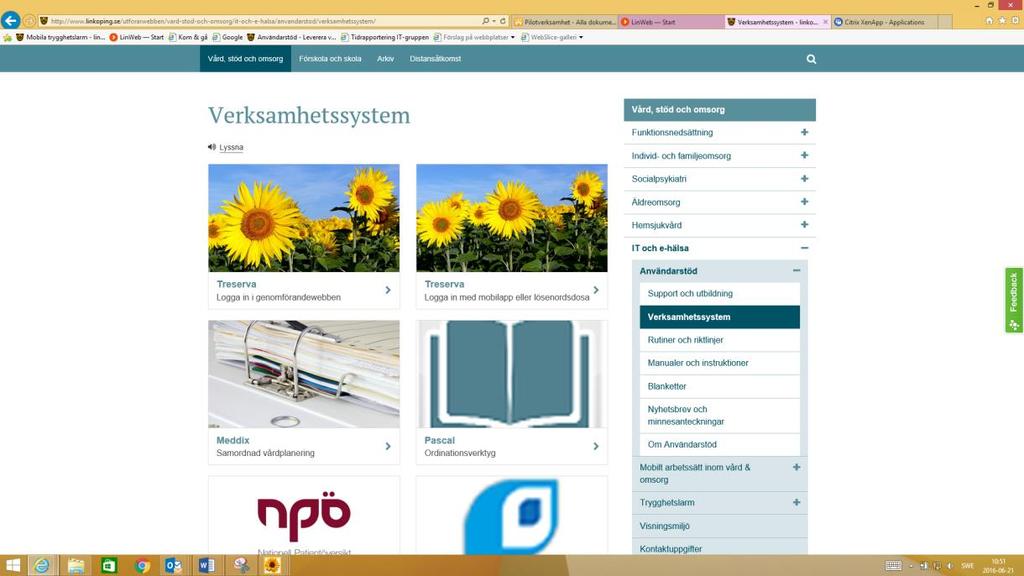The width and height of the screenshot is (1024, 576).
Task: Open the on-screen keyboard tray icon
Action: click(893, 566)
